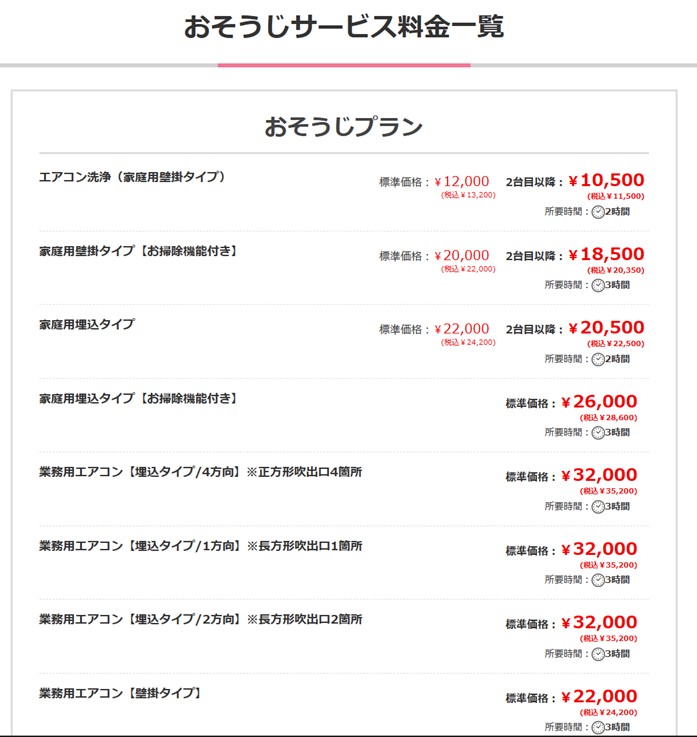Viewport: 697px width, 737px height.
Task: Select the エアコン洗浄（家庭用壁掛タイプ） plan name
Action: (132, 177)
